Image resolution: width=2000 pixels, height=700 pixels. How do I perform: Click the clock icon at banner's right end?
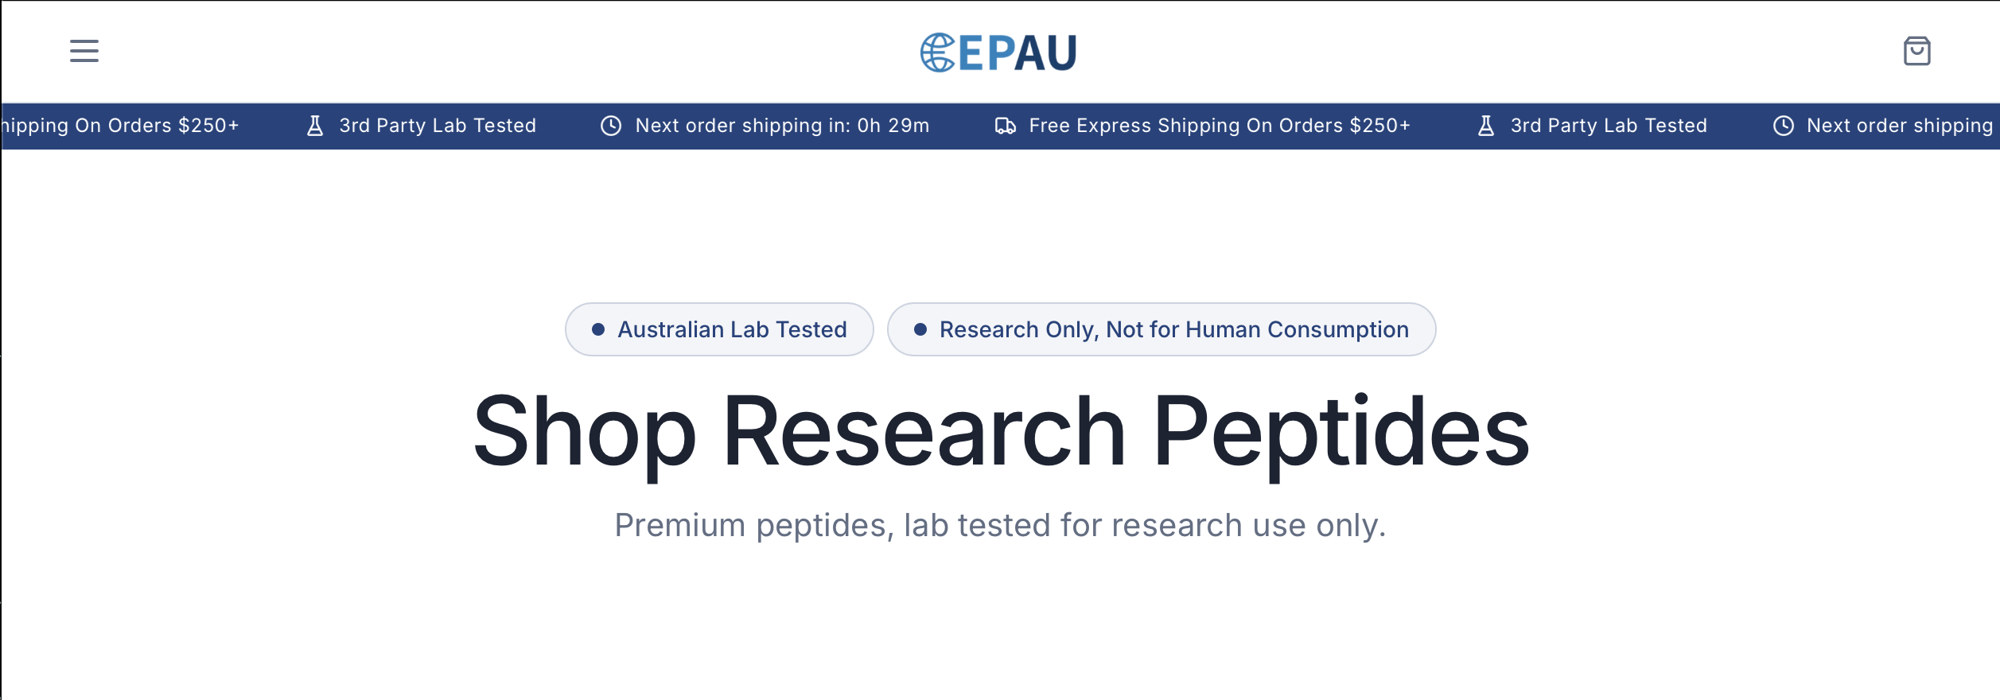pos(1783,126)
